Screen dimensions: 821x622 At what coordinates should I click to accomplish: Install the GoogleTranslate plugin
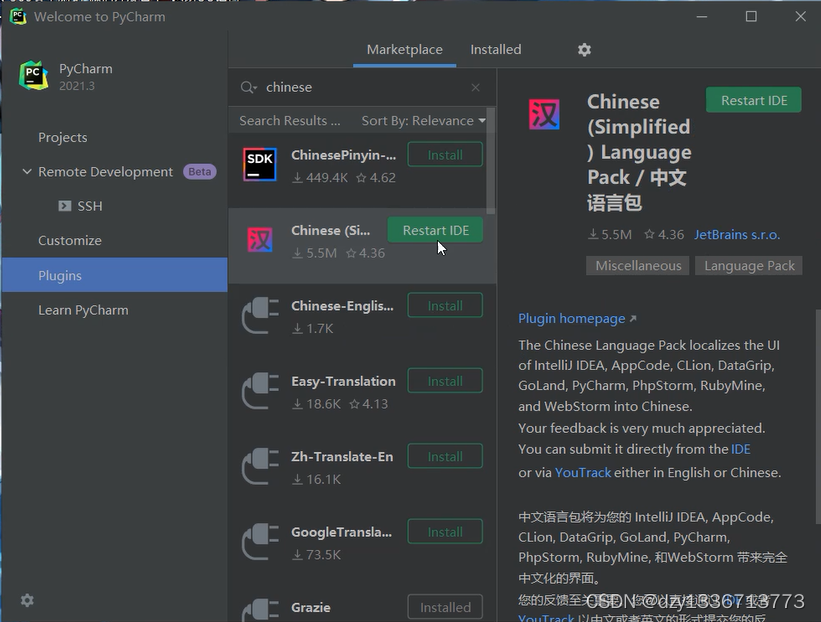445,531
